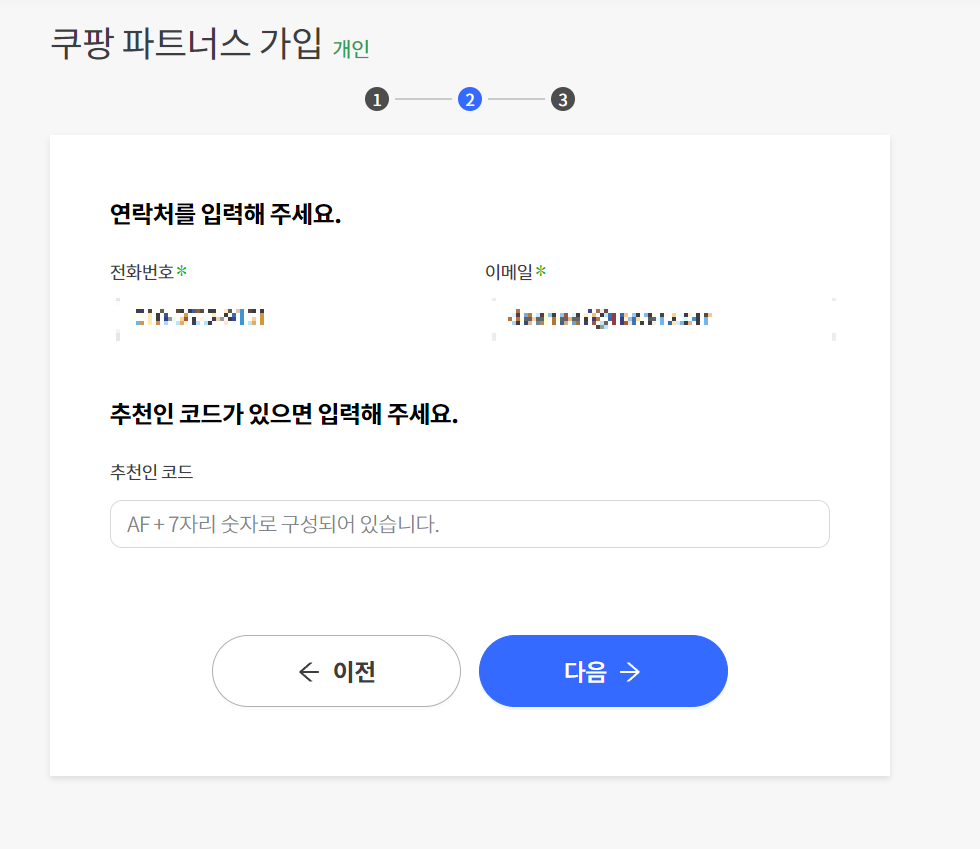Click the 이메일 field label
The image size is (980, 849).
pyautogui.click(x=509, y=272)
